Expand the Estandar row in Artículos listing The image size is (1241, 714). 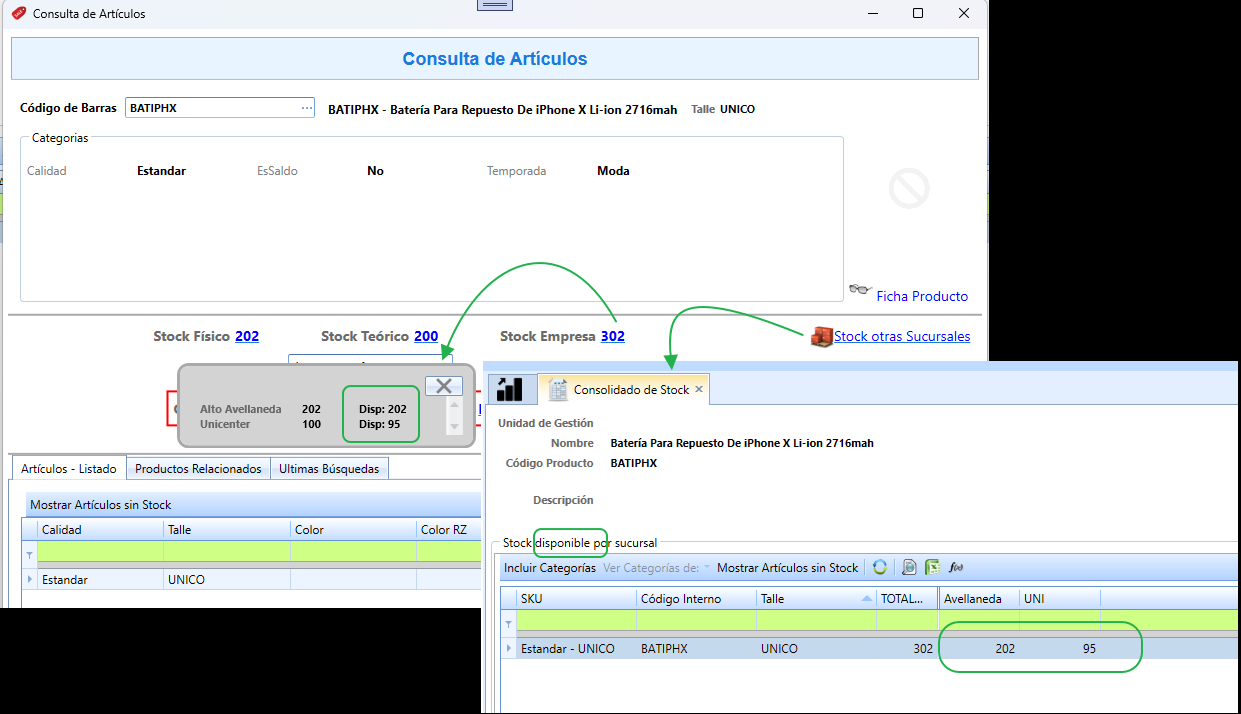(x=29, y=579)
